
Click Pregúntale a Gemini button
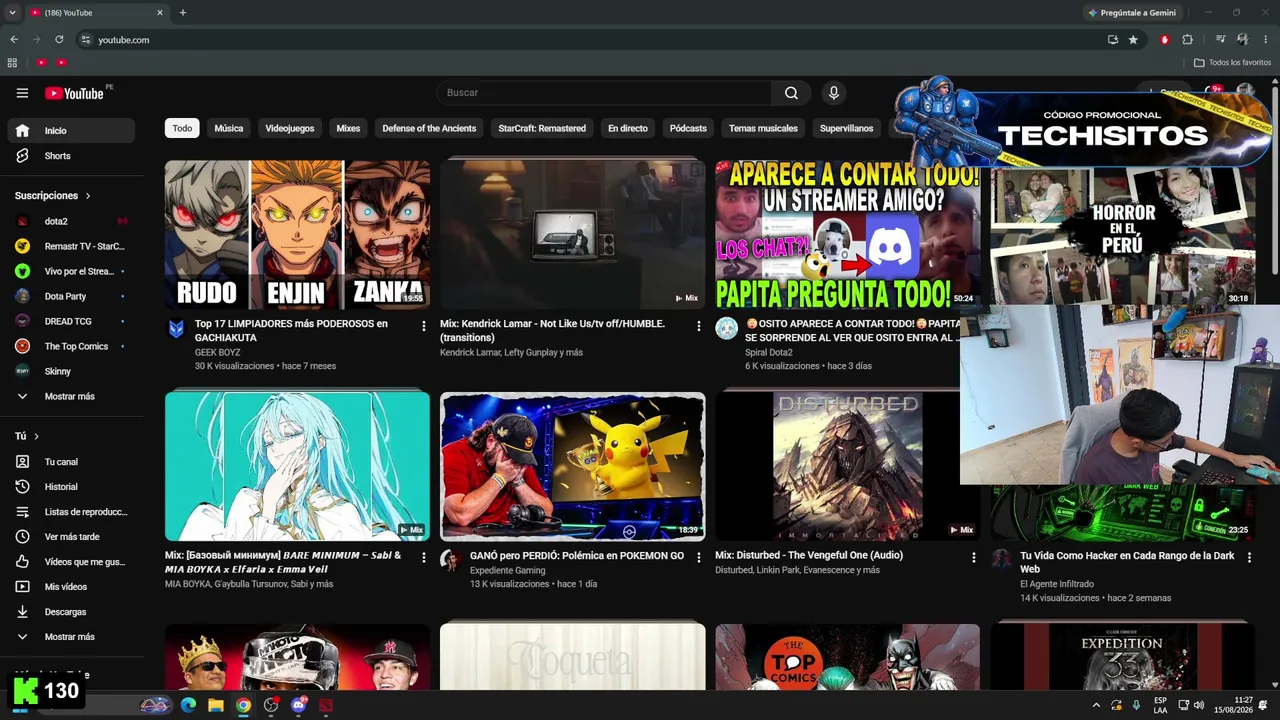click(x=1132, y=13)
